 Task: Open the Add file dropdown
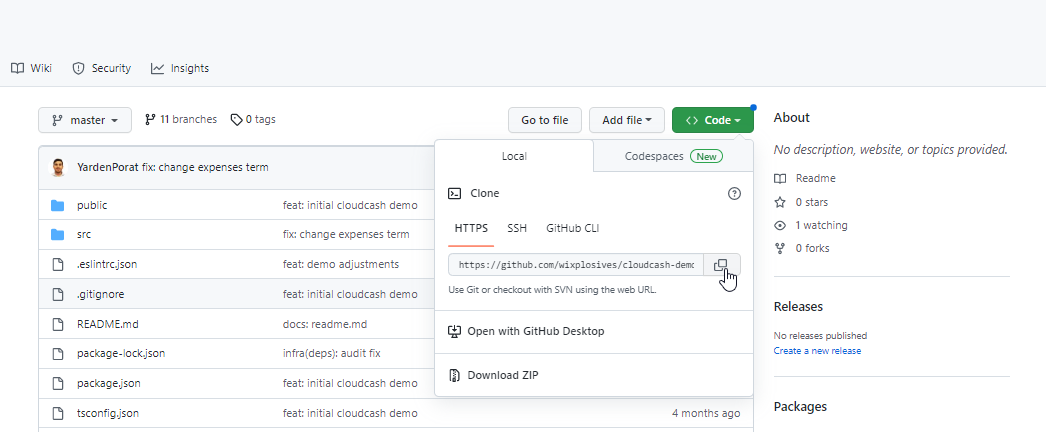pyautogui.click(x=626, y=120)
